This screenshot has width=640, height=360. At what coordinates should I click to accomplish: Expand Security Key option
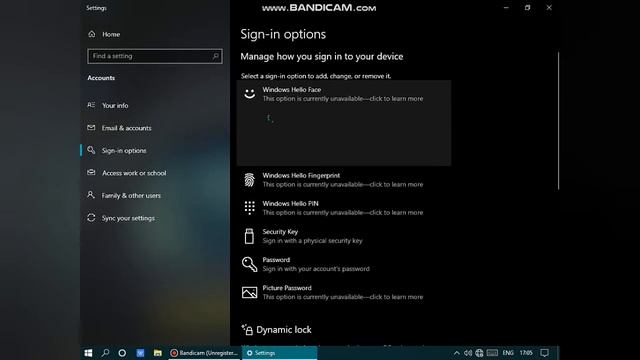pos(344,236)
